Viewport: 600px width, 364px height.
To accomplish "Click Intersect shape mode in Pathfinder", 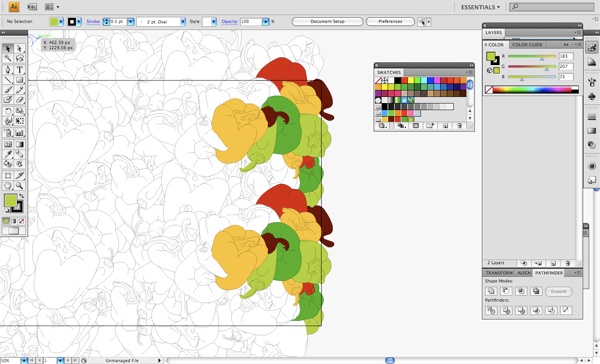I will (x=521, y=291).
